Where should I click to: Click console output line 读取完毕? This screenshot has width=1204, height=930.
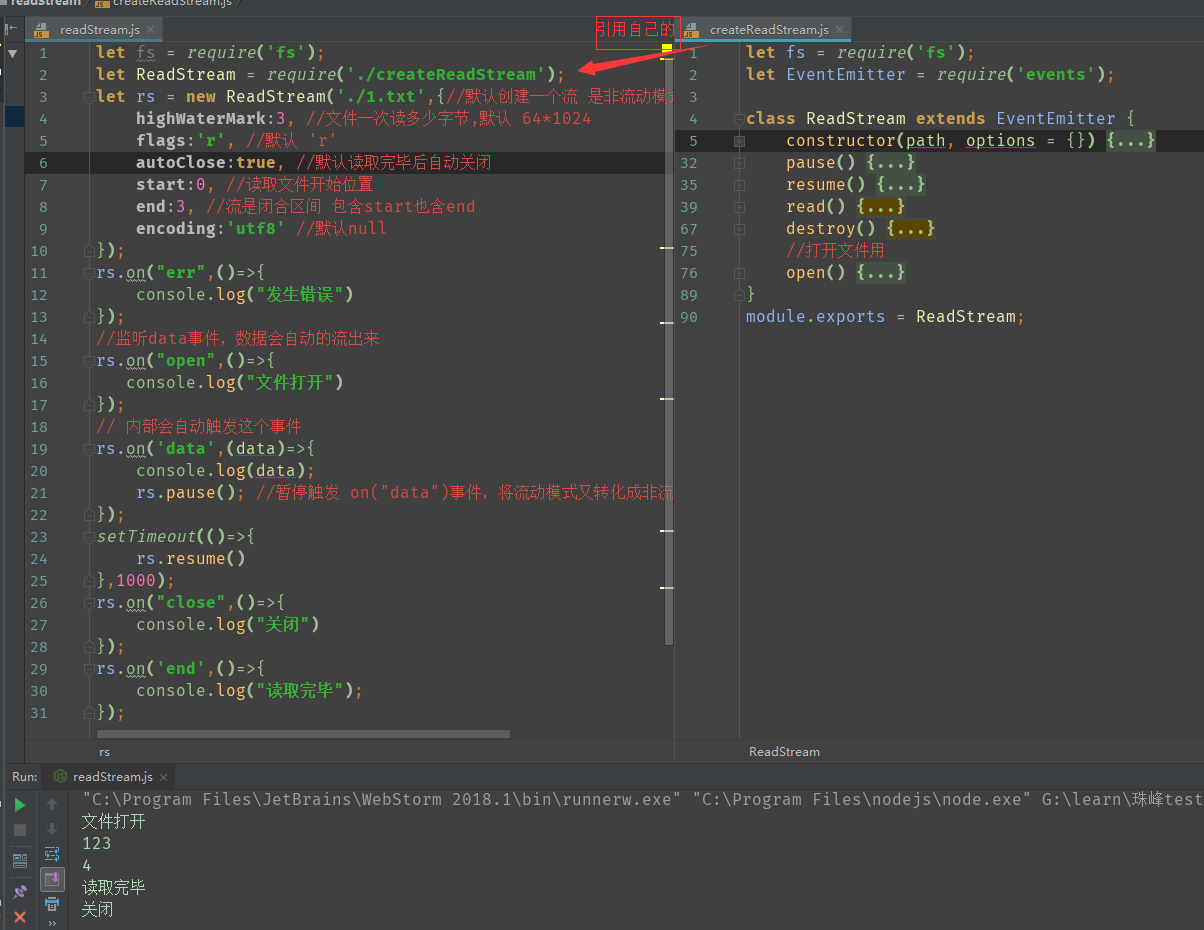pyautogui.click(x=113, y=888)
